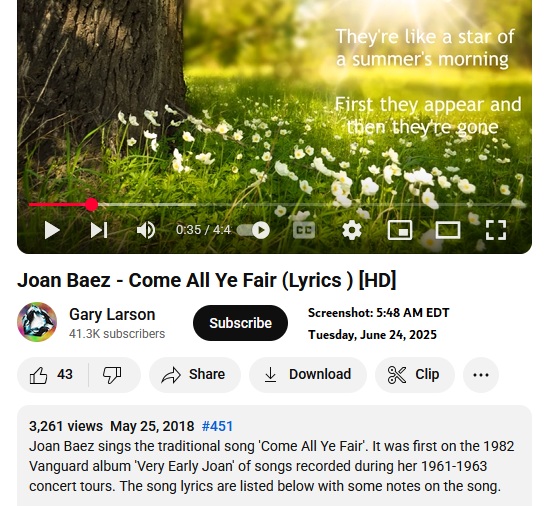This screenshot has height=506, width=549.
Task: Open the settings gear menu
Action: 352,230
